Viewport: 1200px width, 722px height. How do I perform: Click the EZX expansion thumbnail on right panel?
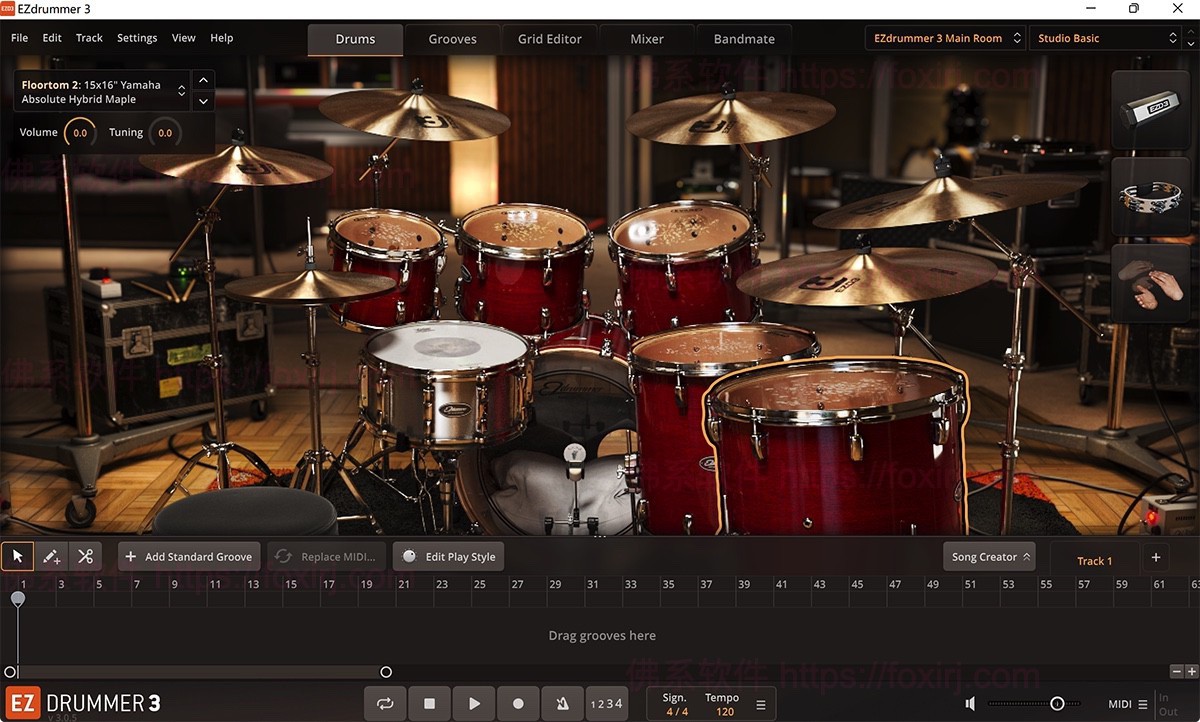pyautogui.click(x=1150, y=110)
